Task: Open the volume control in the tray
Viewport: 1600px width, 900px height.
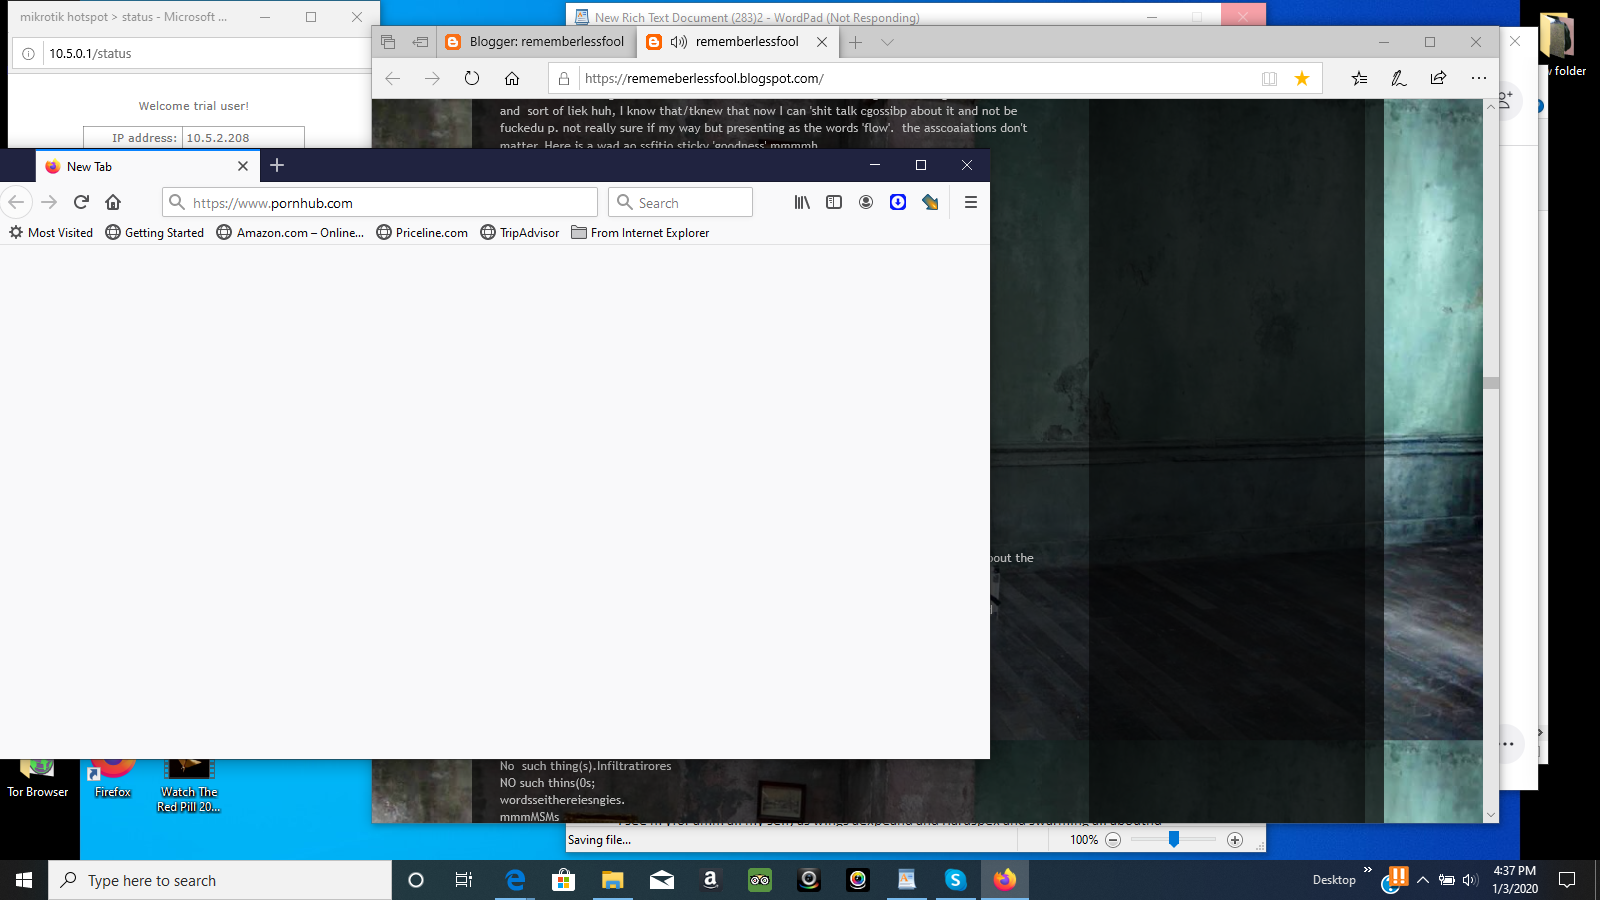Action: coord(1470,880)
